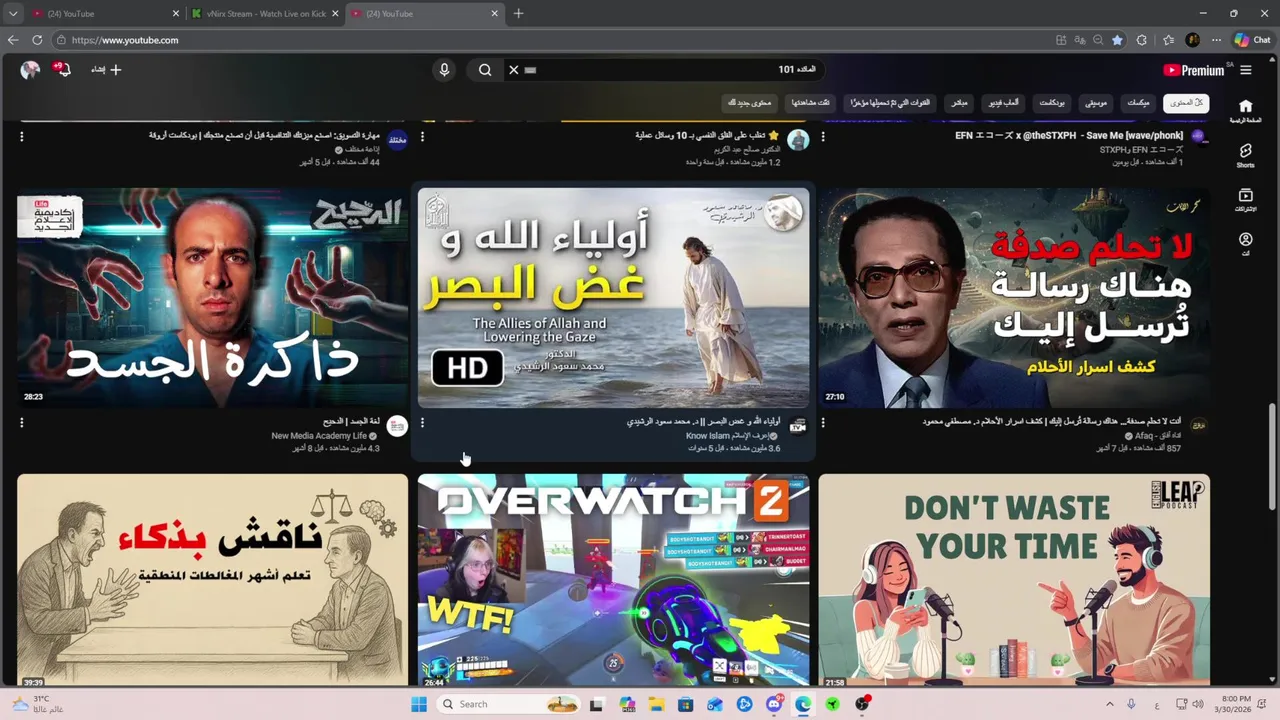Go back with the browser back arrow

tap(13, 40)
